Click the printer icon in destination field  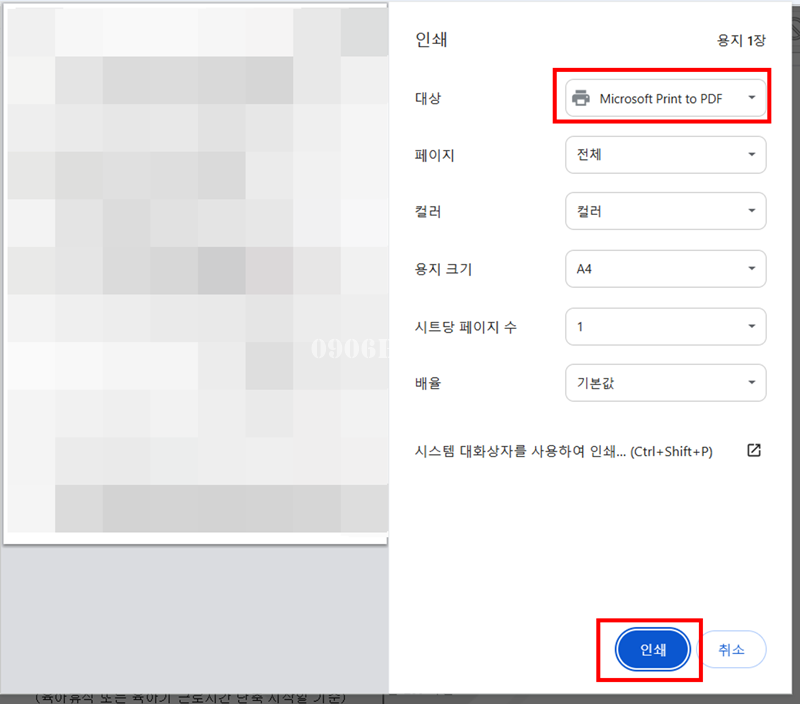(581, 98)
